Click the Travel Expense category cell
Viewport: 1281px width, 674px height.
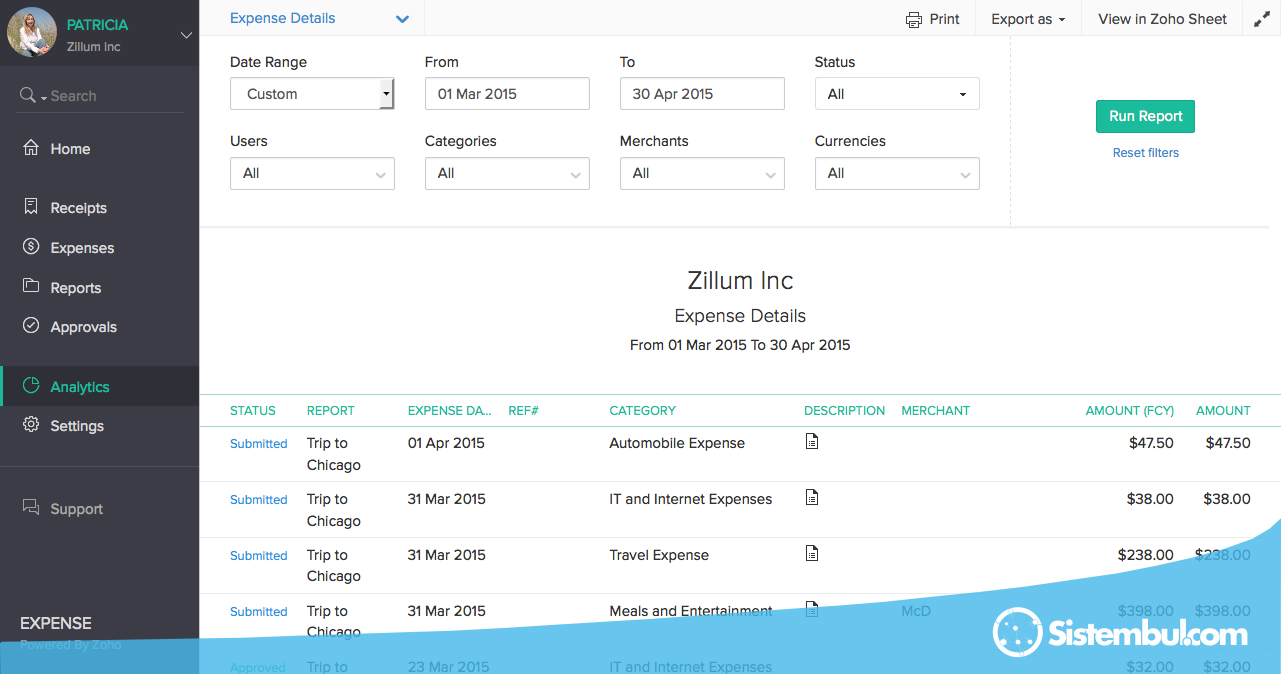[659, 555]
